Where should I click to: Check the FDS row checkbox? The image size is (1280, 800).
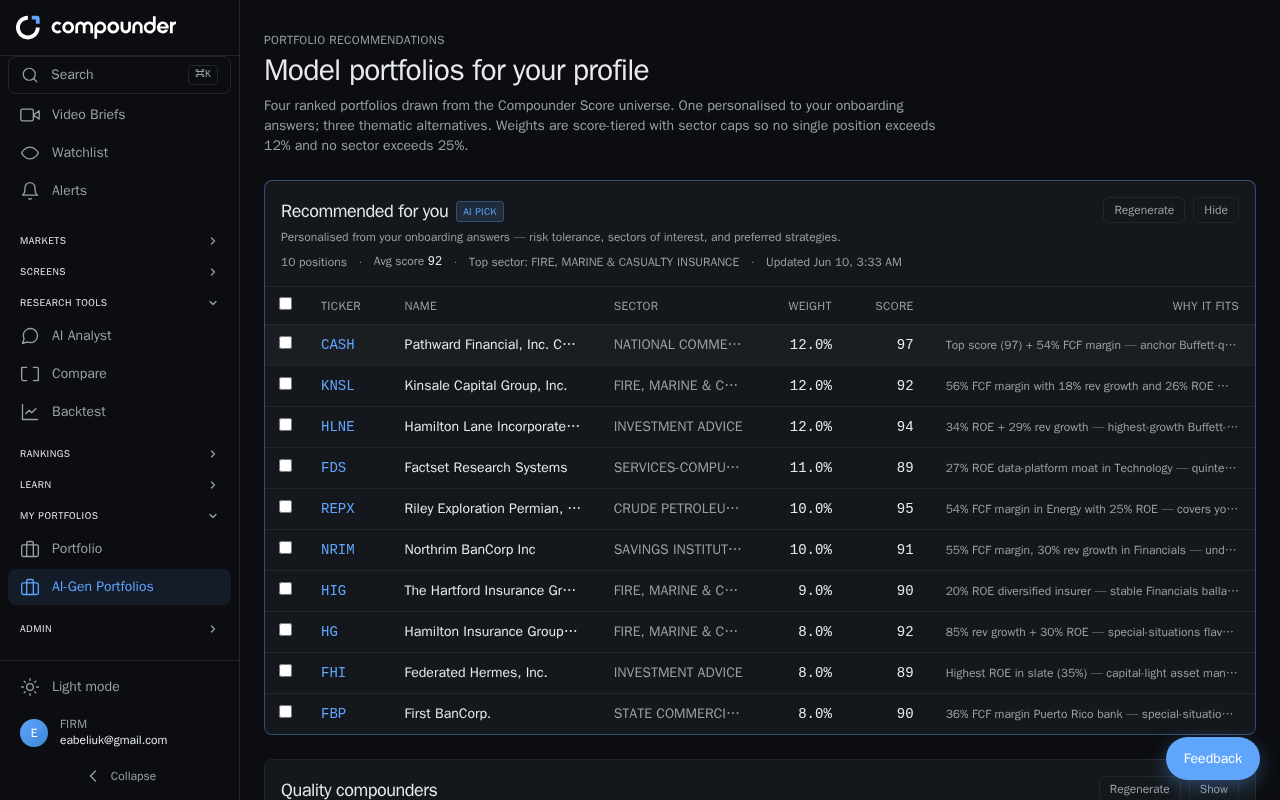286,466
